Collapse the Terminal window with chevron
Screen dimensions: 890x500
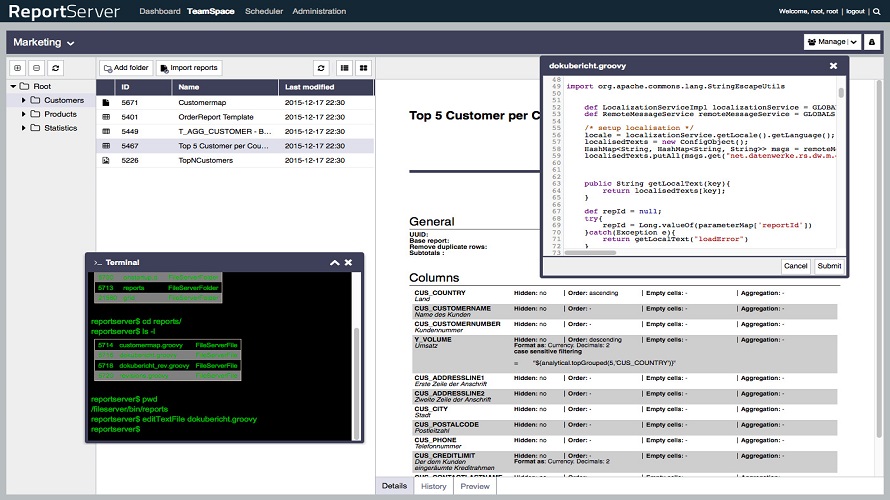point(335,262)
